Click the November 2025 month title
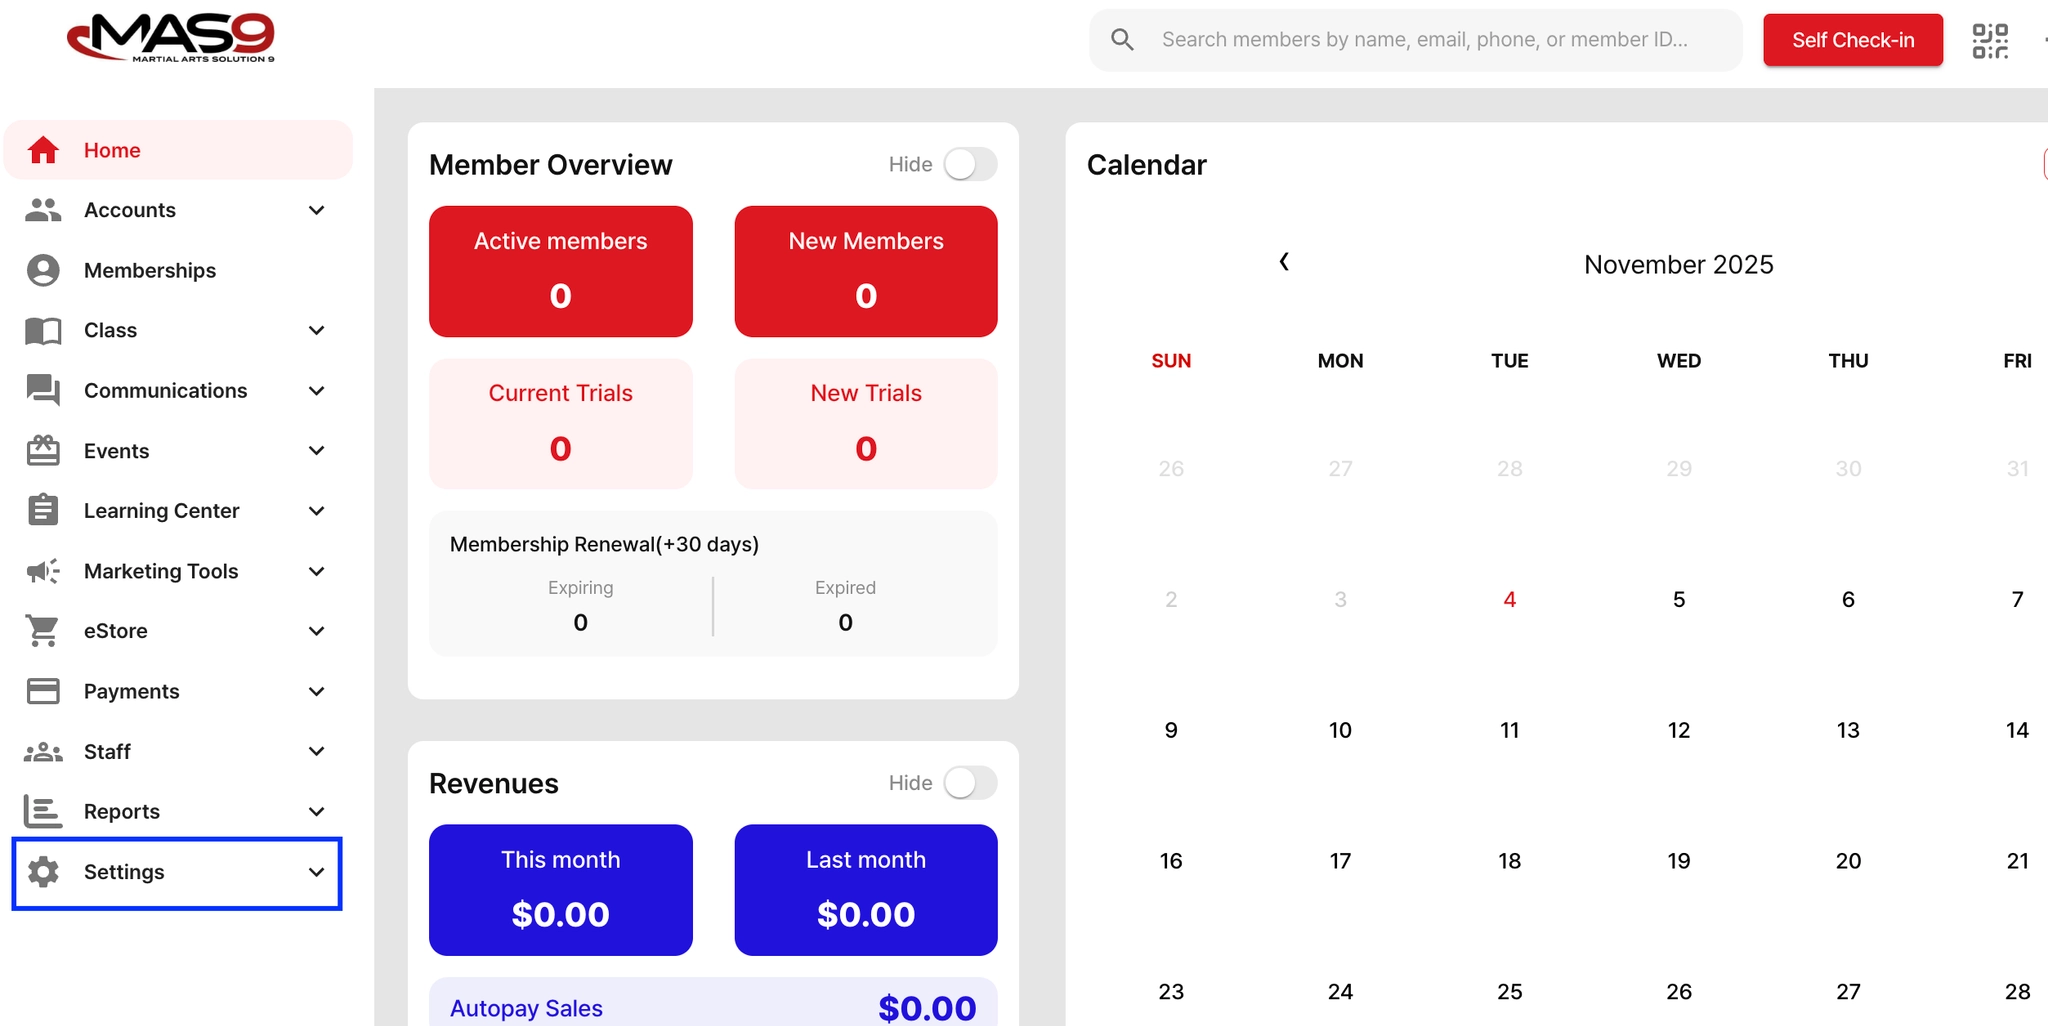This screenshot has height=1026, width=2048. click(x=1679, y=264)
